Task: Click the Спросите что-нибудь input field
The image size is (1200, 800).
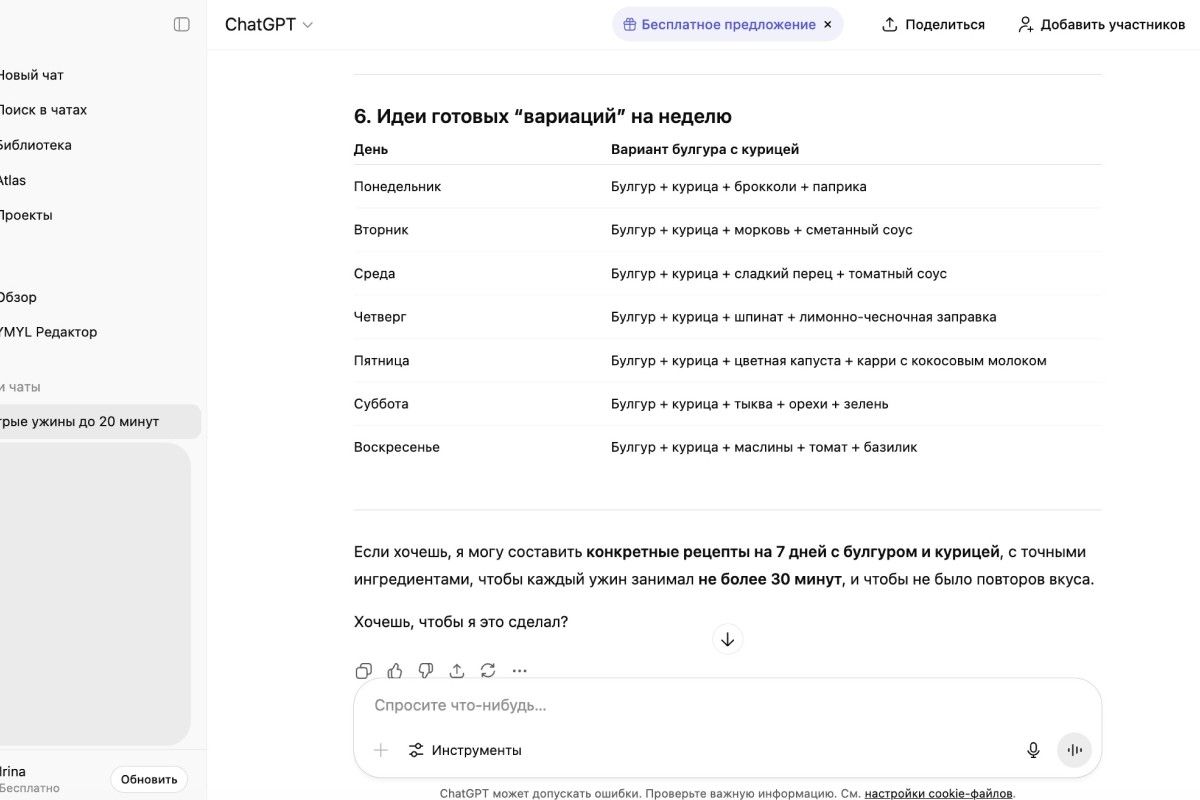Action: pyautogui.click(x=600, y=705)
